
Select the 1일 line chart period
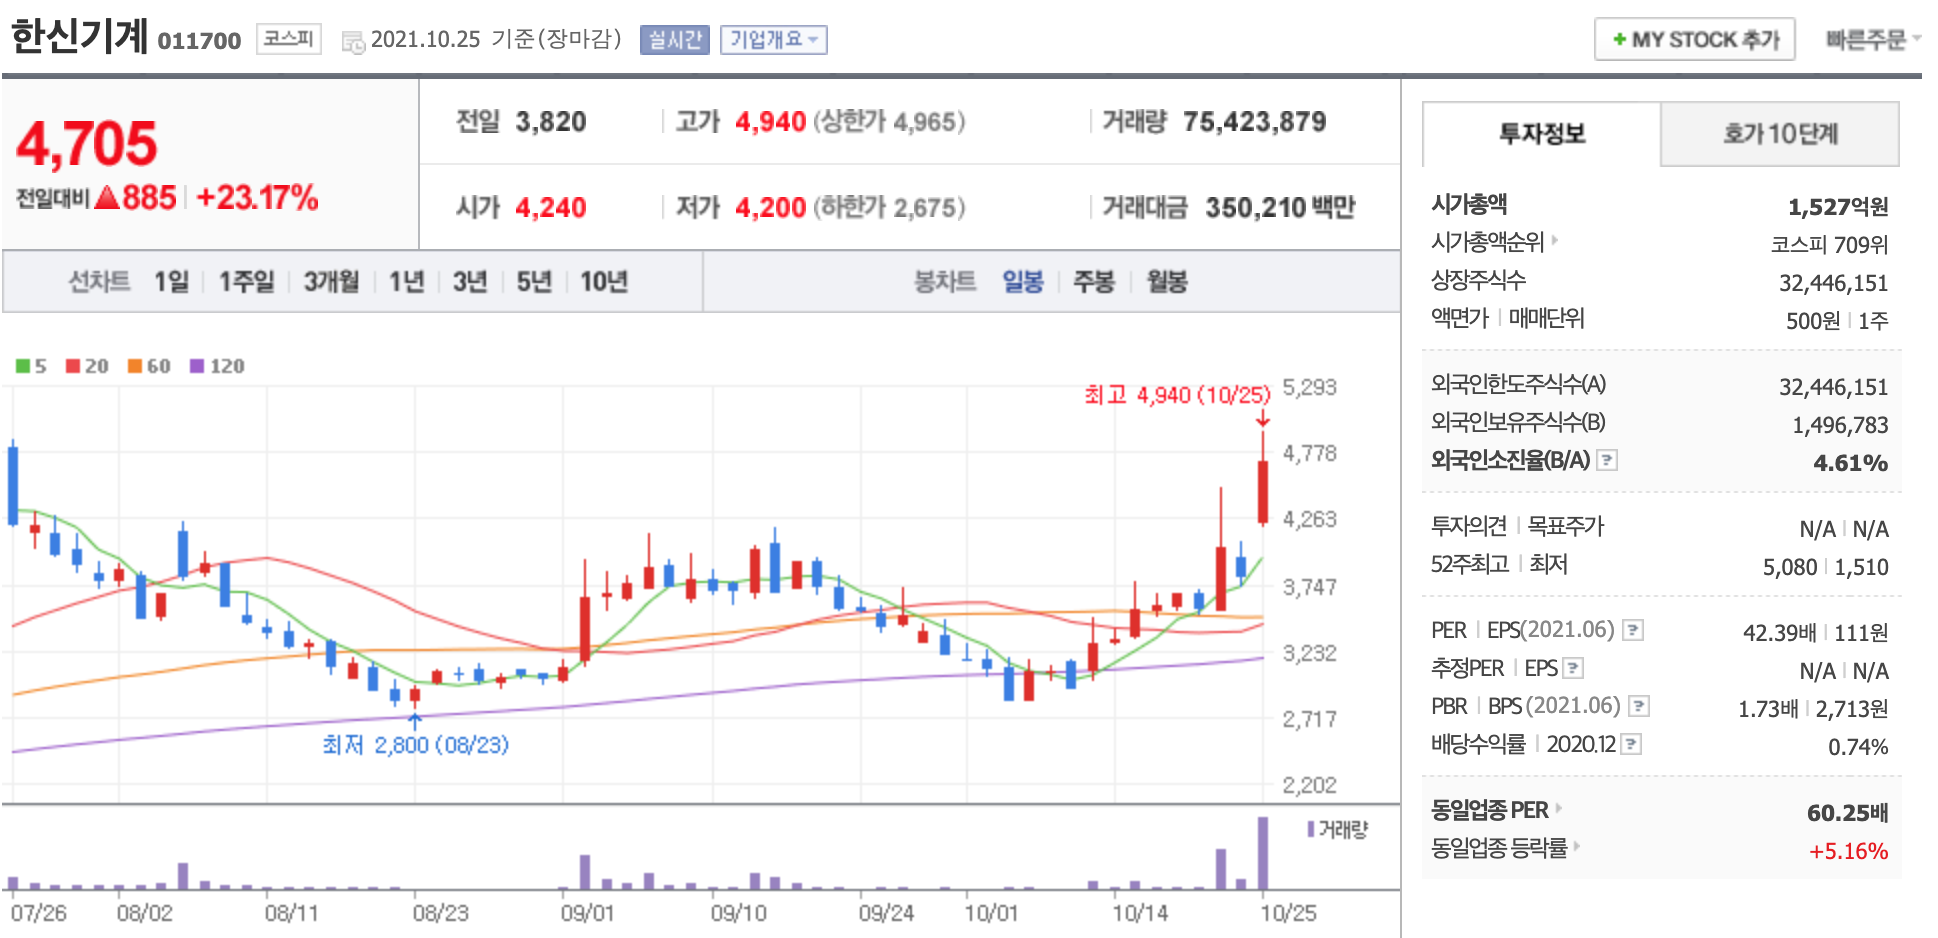click(171, 282)
